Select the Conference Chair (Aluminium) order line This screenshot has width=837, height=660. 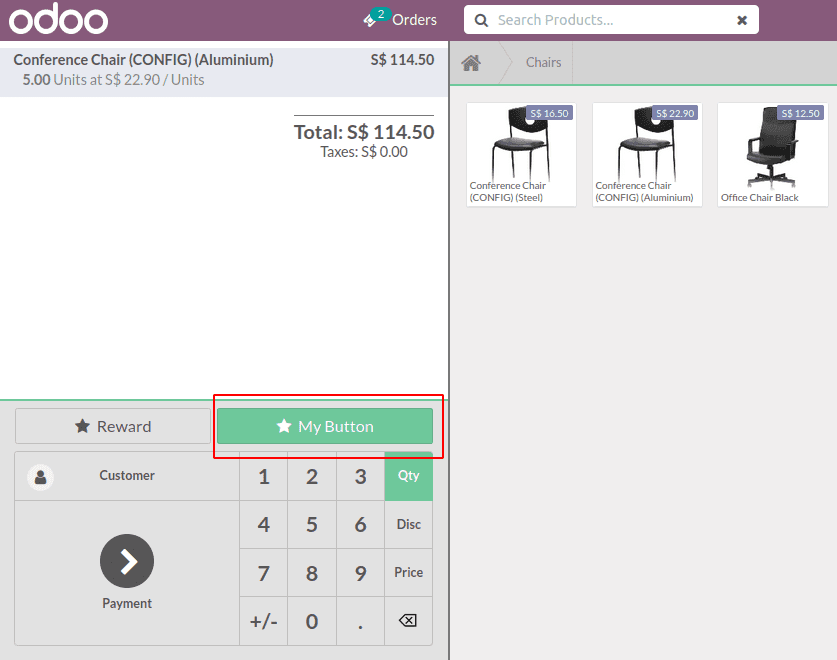pos(224,72)
